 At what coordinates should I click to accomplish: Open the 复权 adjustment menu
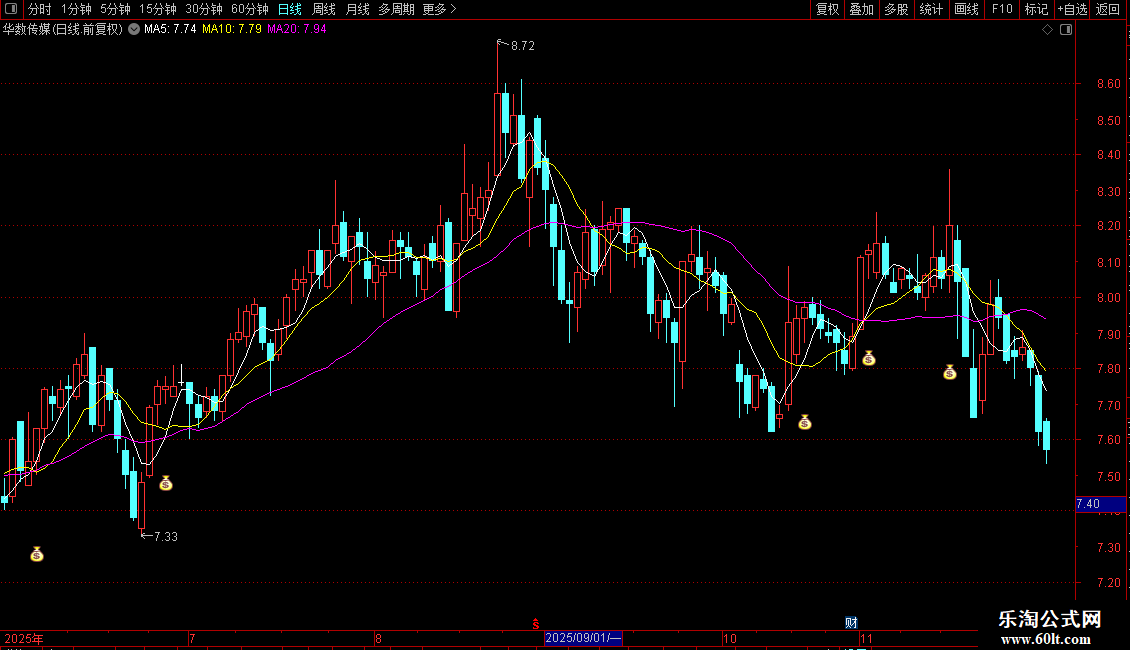click(x=827, y=9)
